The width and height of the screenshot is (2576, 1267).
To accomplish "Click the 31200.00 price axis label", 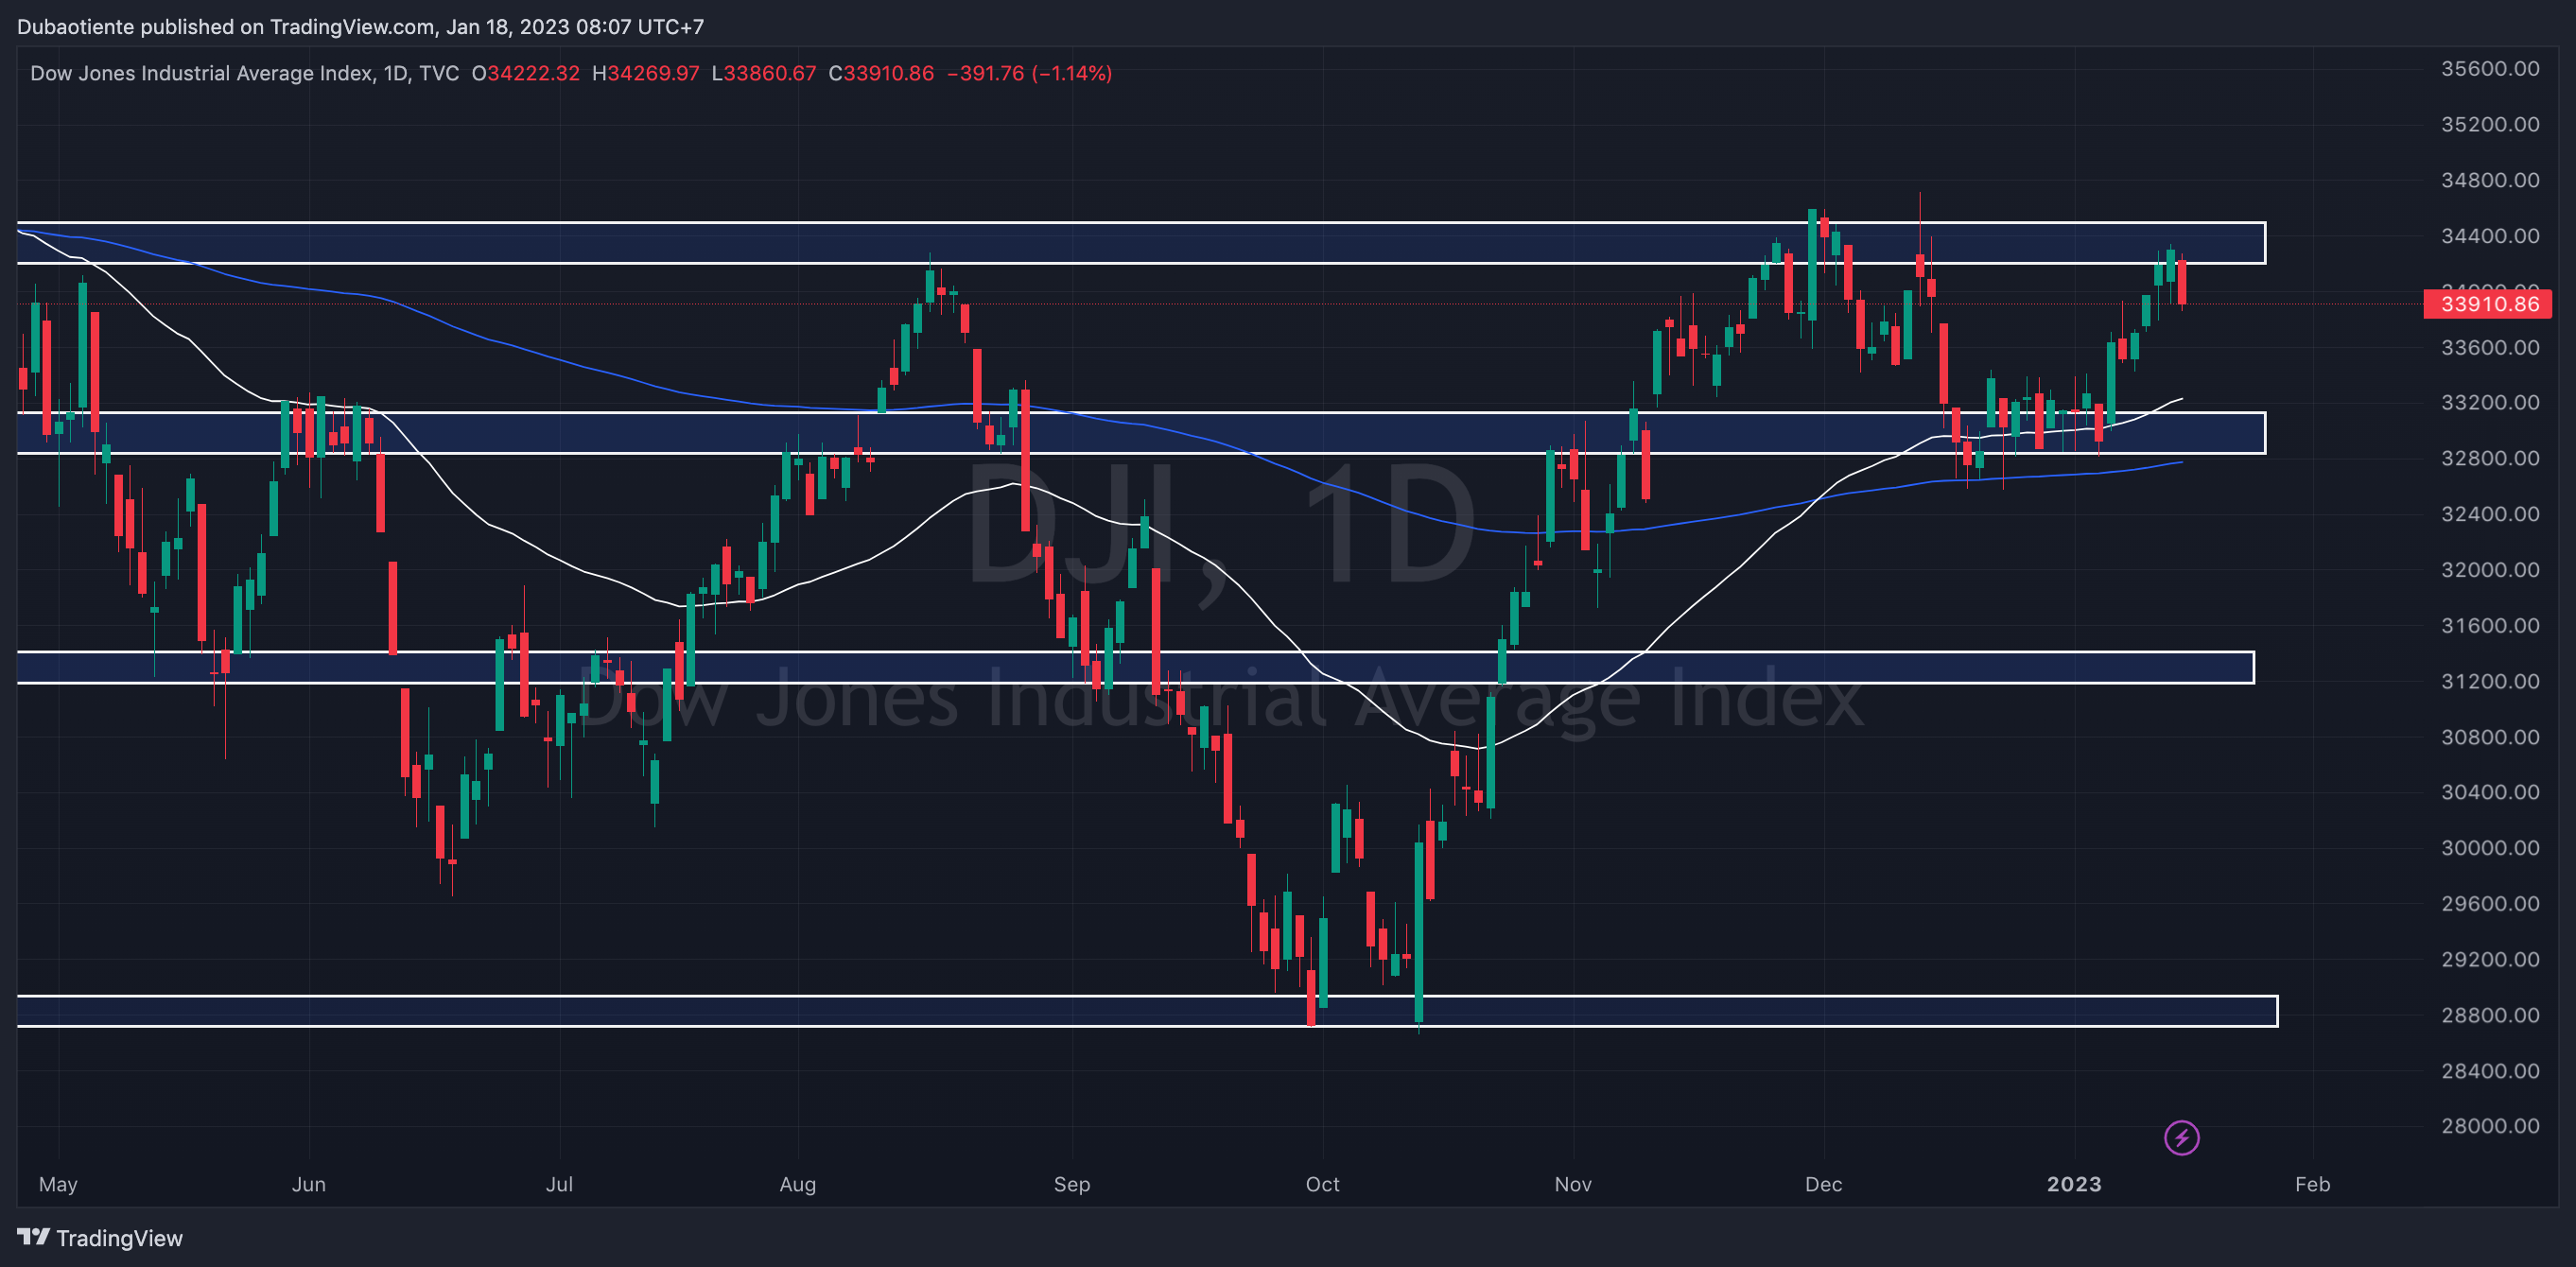I will click(2490, 681).
